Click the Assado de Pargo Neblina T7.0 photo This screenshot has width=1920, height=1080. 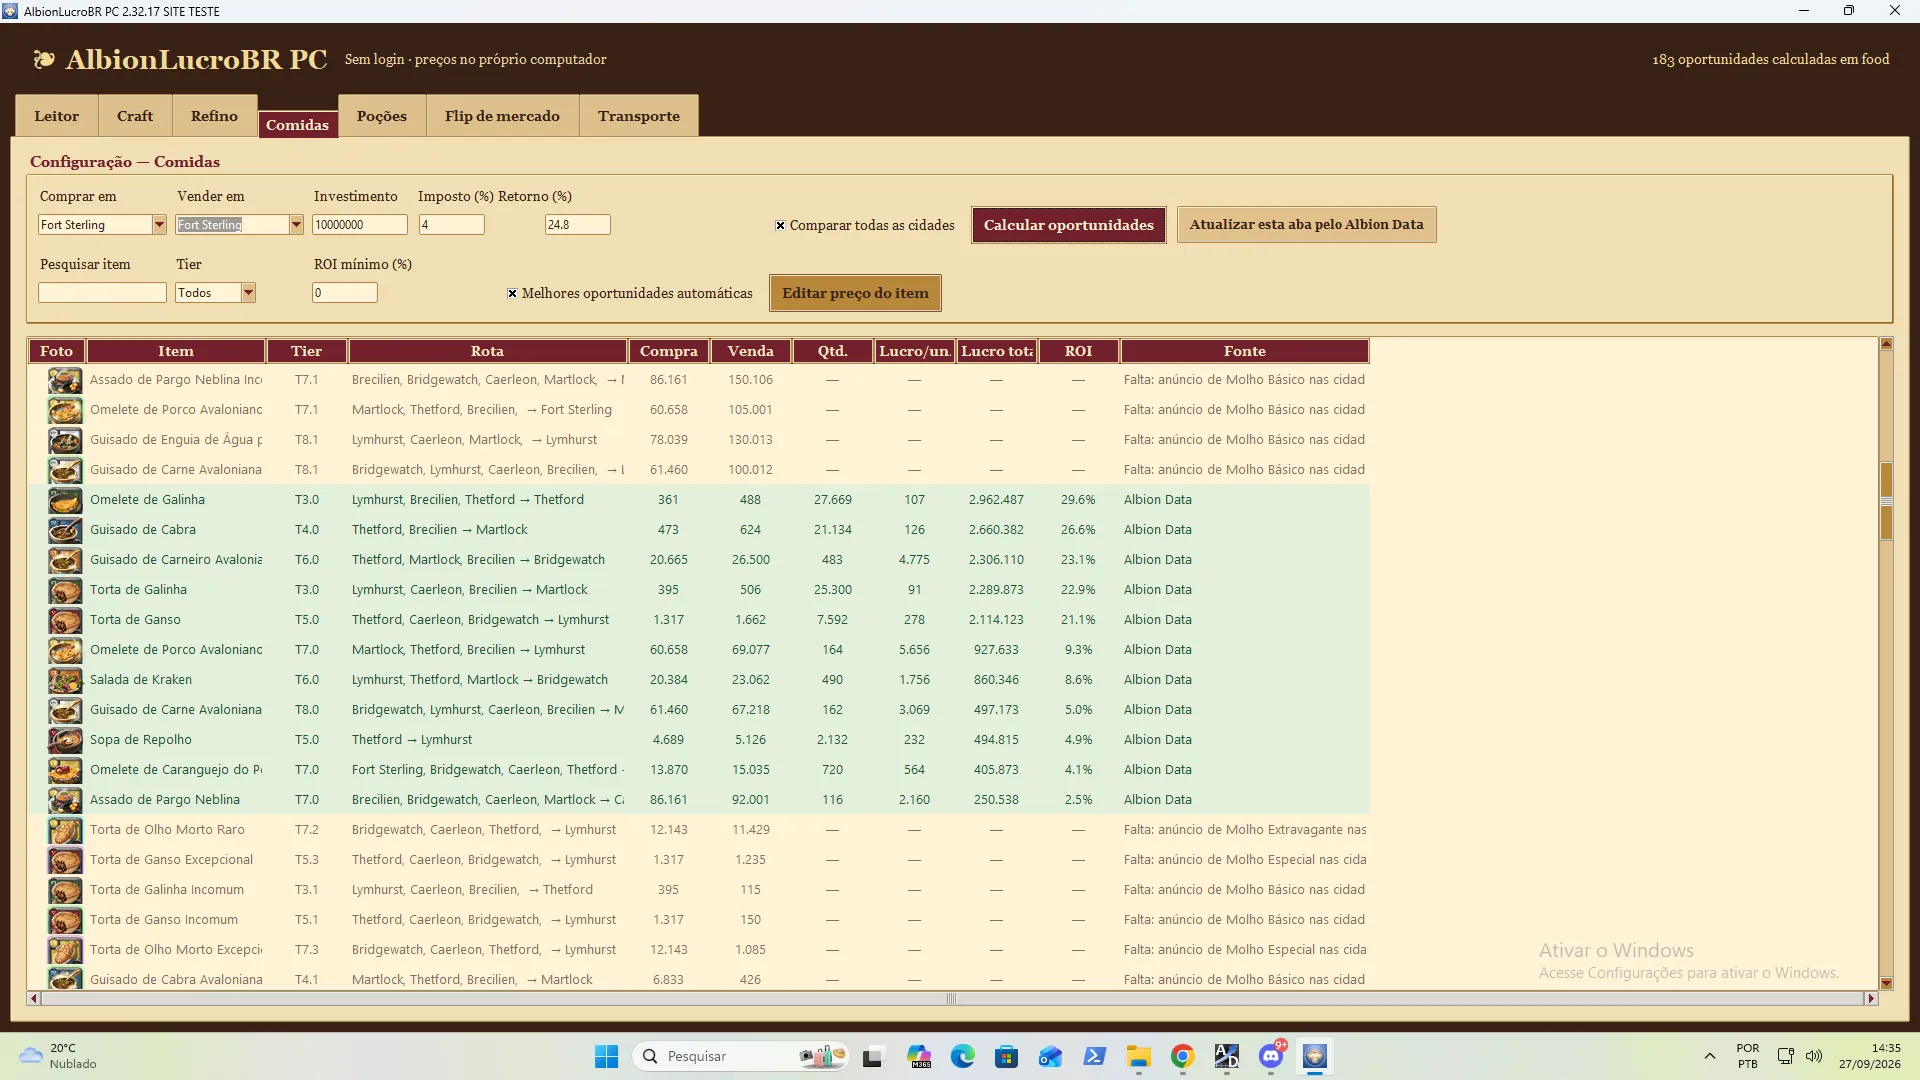click(x=65, y=800)
